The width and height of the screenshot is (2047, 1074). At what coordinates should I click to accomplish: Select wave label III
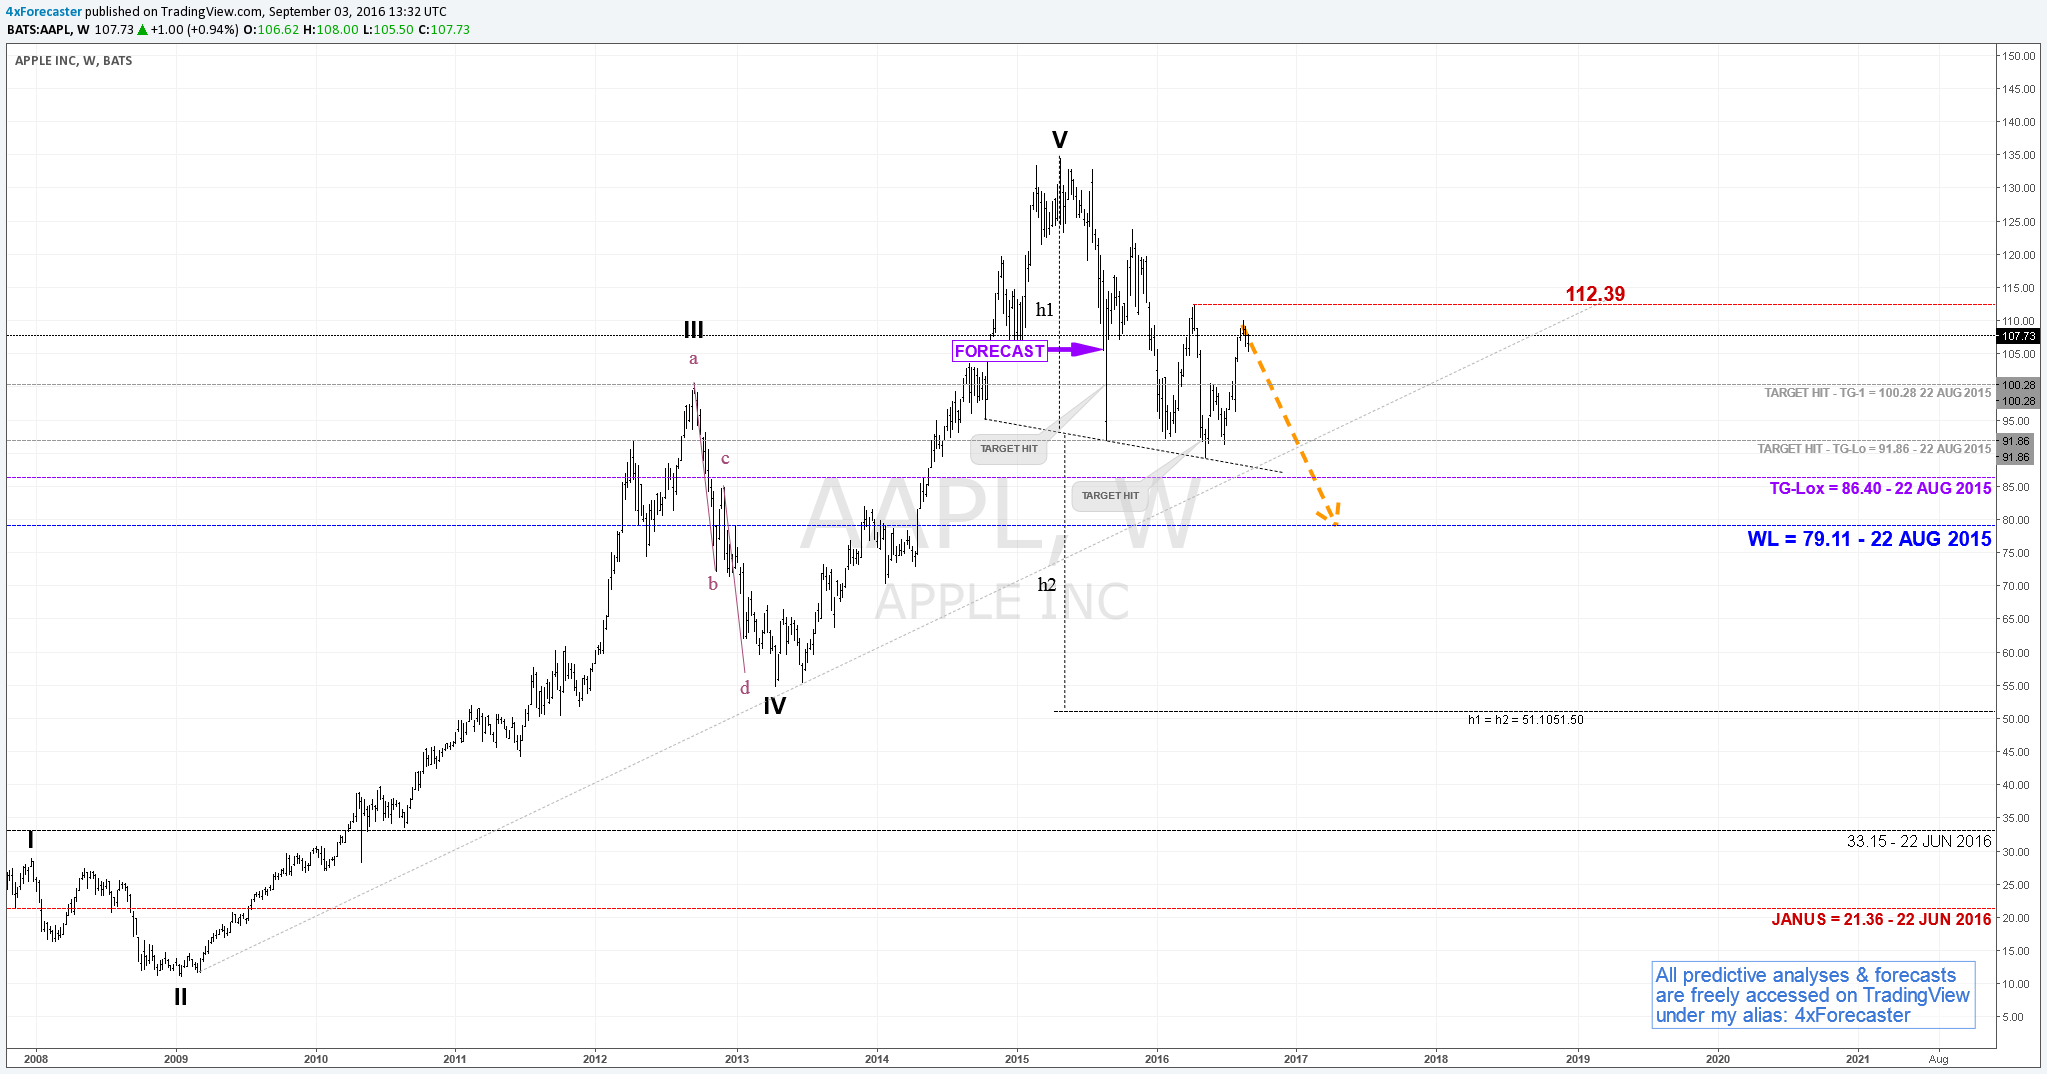click(693, 330)
